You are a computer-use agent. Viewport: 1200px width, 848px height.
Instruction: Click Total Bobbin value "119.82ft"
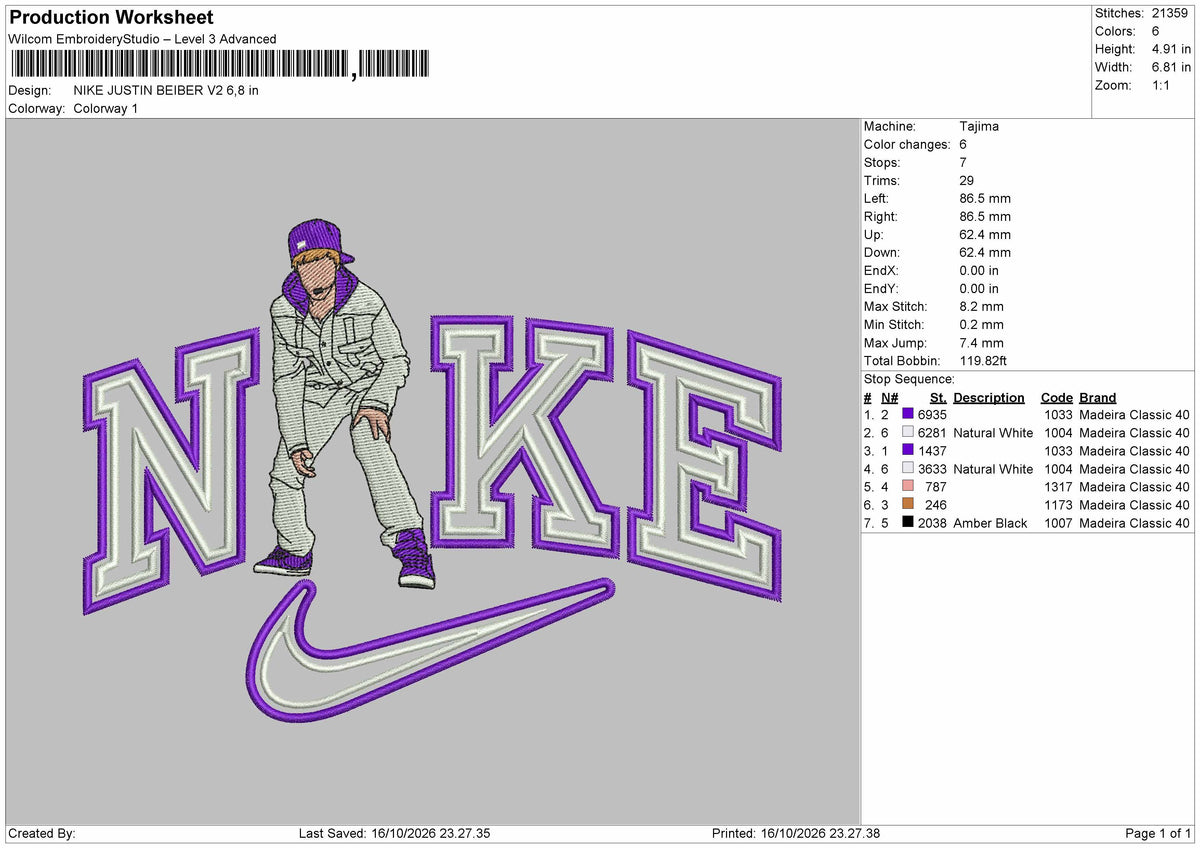coord(985,360)
